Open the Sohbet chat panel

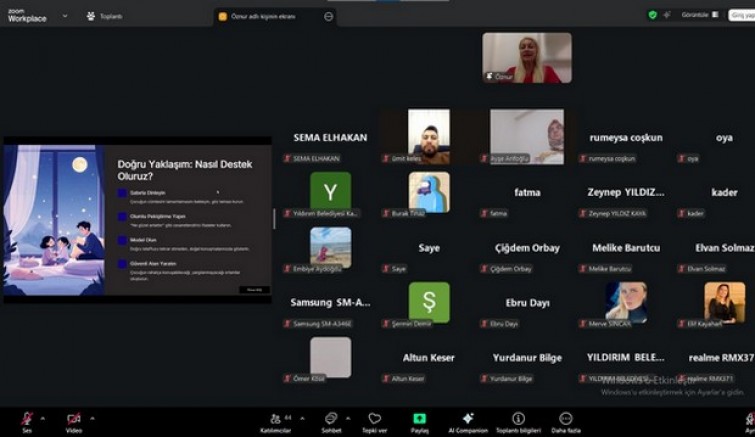(330, 419)
